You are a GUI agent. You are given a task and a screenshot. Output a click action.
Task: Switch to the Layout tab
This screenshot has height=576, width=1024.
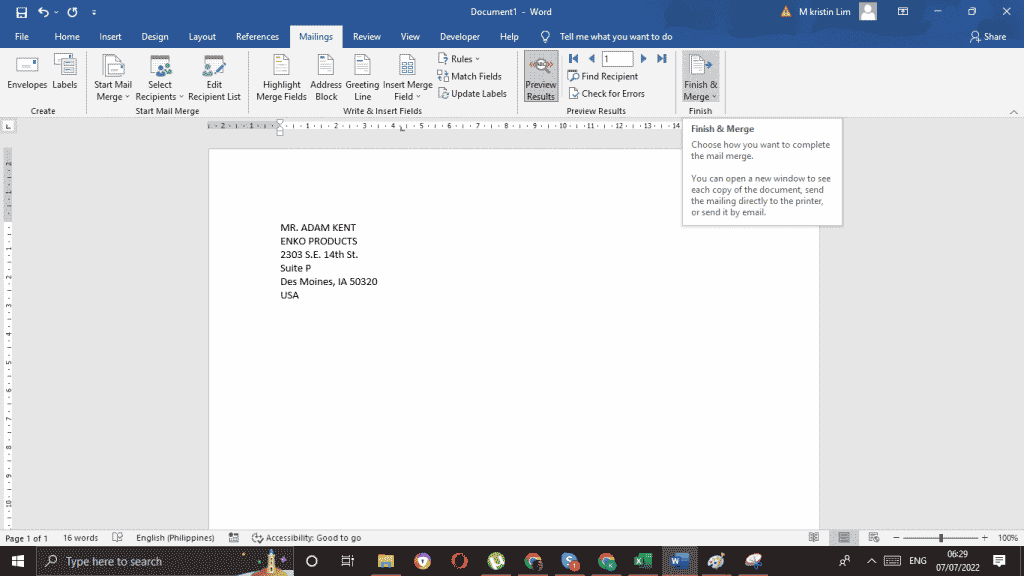(202, 37)
